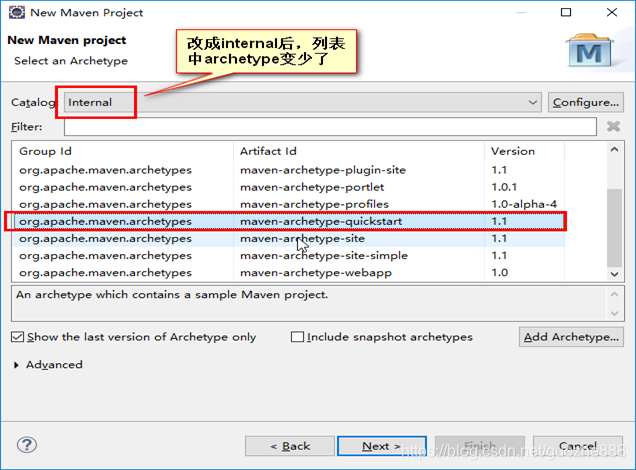Close the New Maven Project dialog
Image resolution: width=636 pixels, height=470 pixels.
(612, 13)
